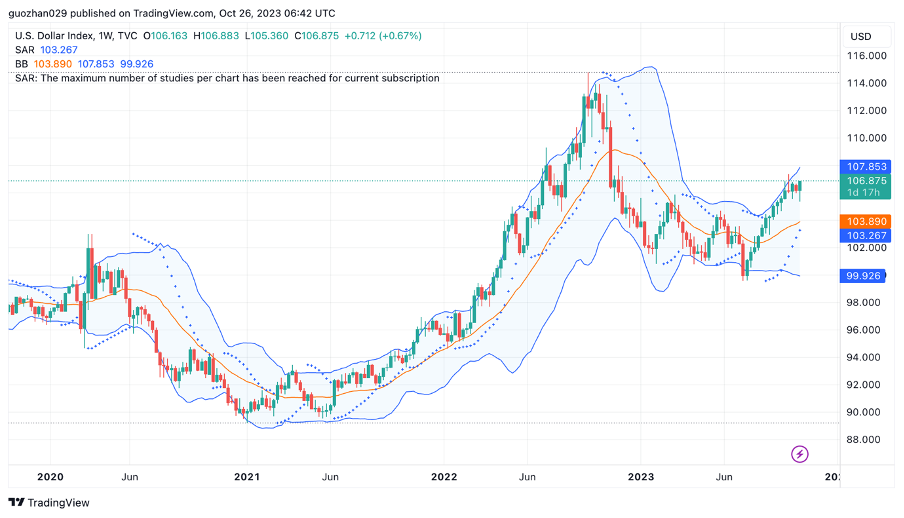Click the 2021 label on time axis
This screenshot has width=904, height=518.
(247, 477)
